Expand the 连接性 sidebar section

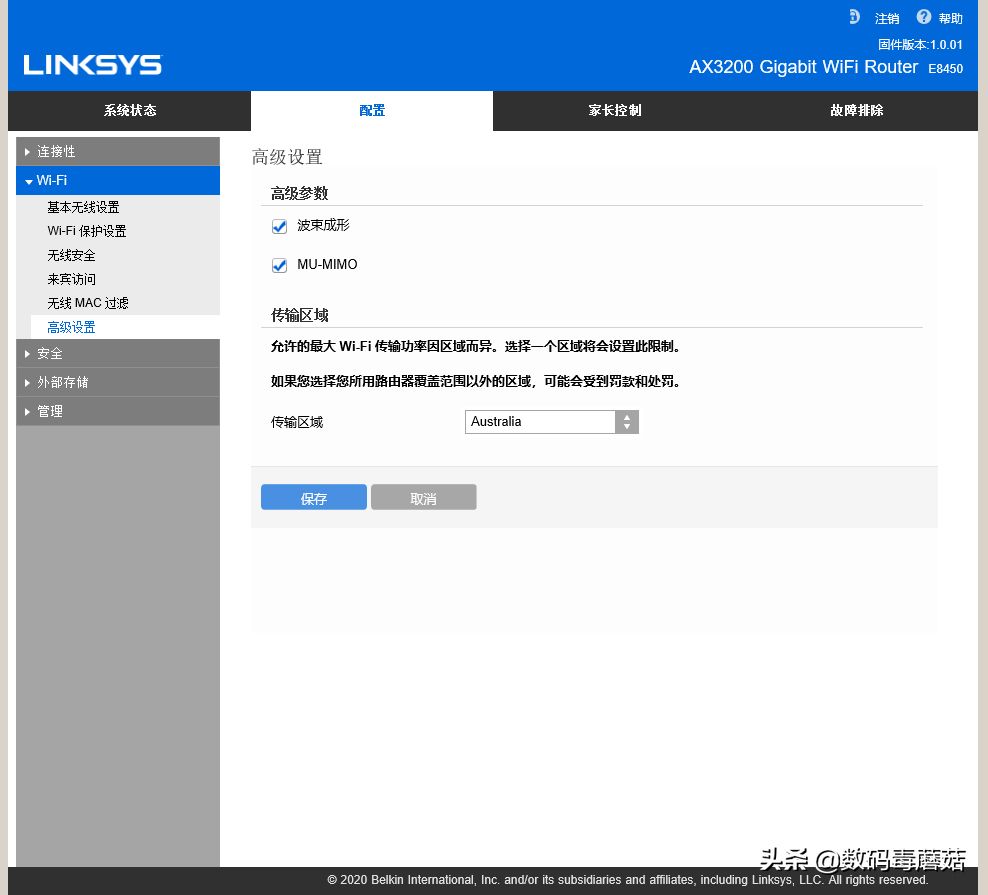click(x=118, y=151)
